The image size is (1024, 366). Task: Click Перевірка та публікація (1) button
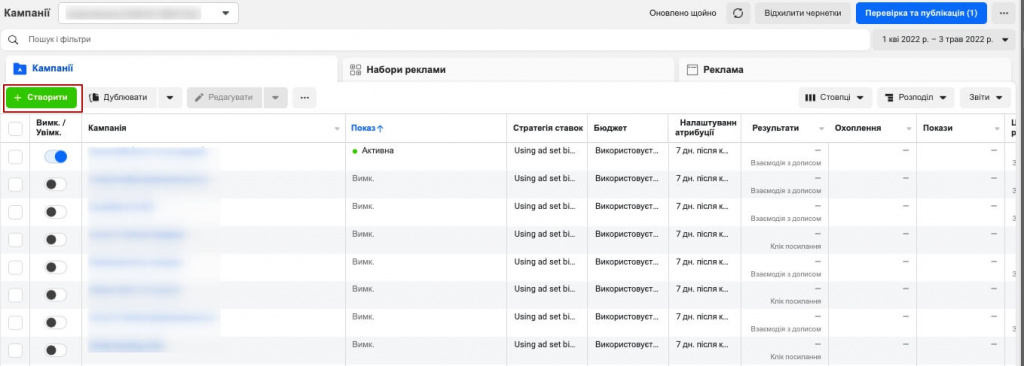921,13
